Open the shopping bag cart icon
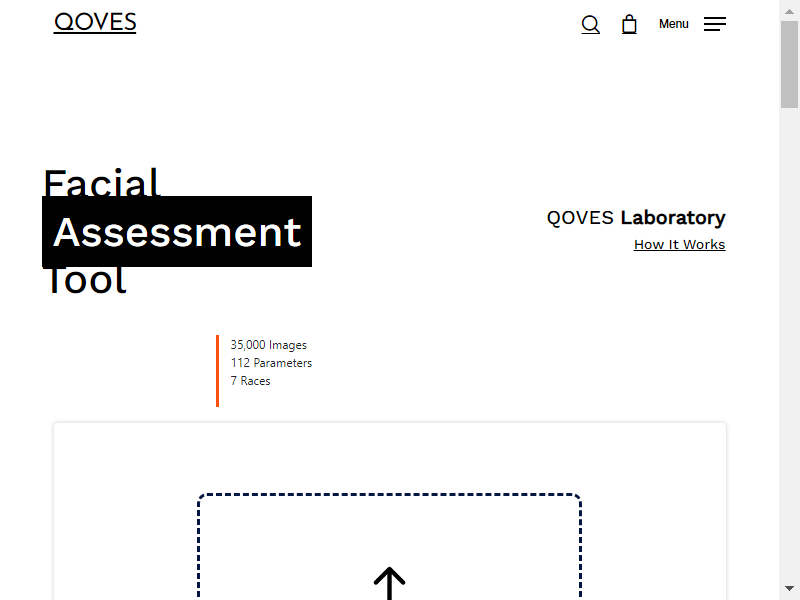Image resolution: width=800 pixels, height=600 pixels. pyautogui.click(x=629, y=24)
